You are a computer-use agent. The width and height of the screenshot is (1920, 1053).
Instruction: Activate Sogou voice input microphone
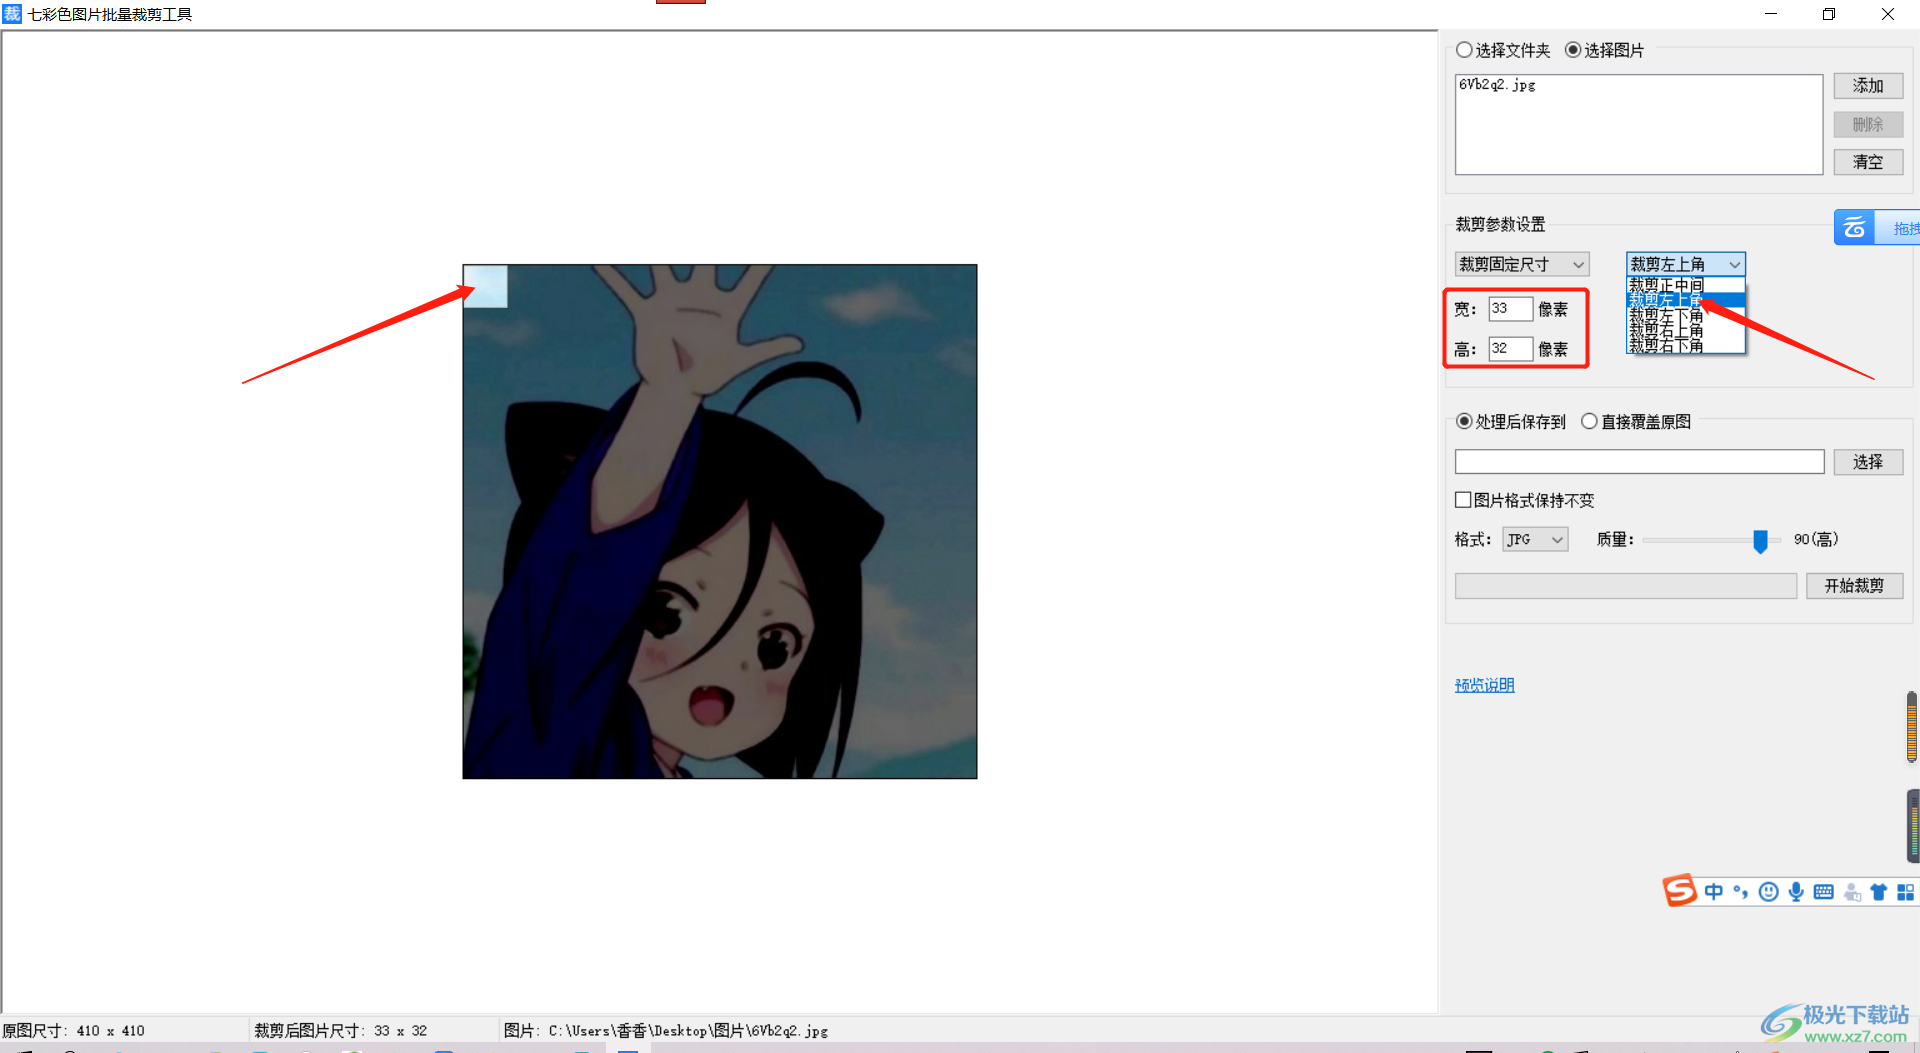coord(1796,891)
